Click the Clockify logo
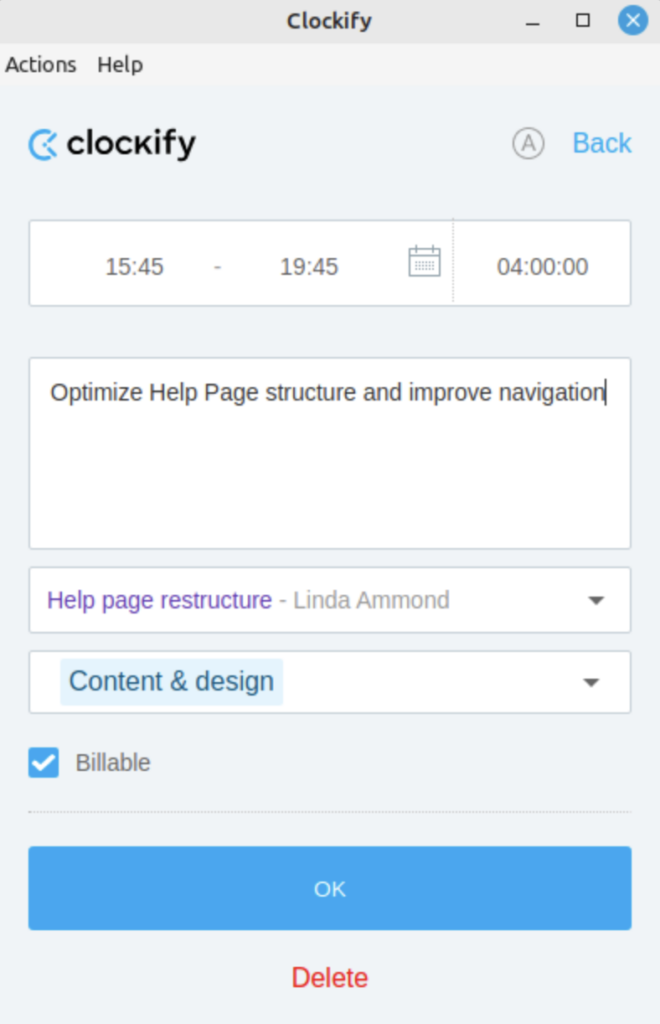 112,144
